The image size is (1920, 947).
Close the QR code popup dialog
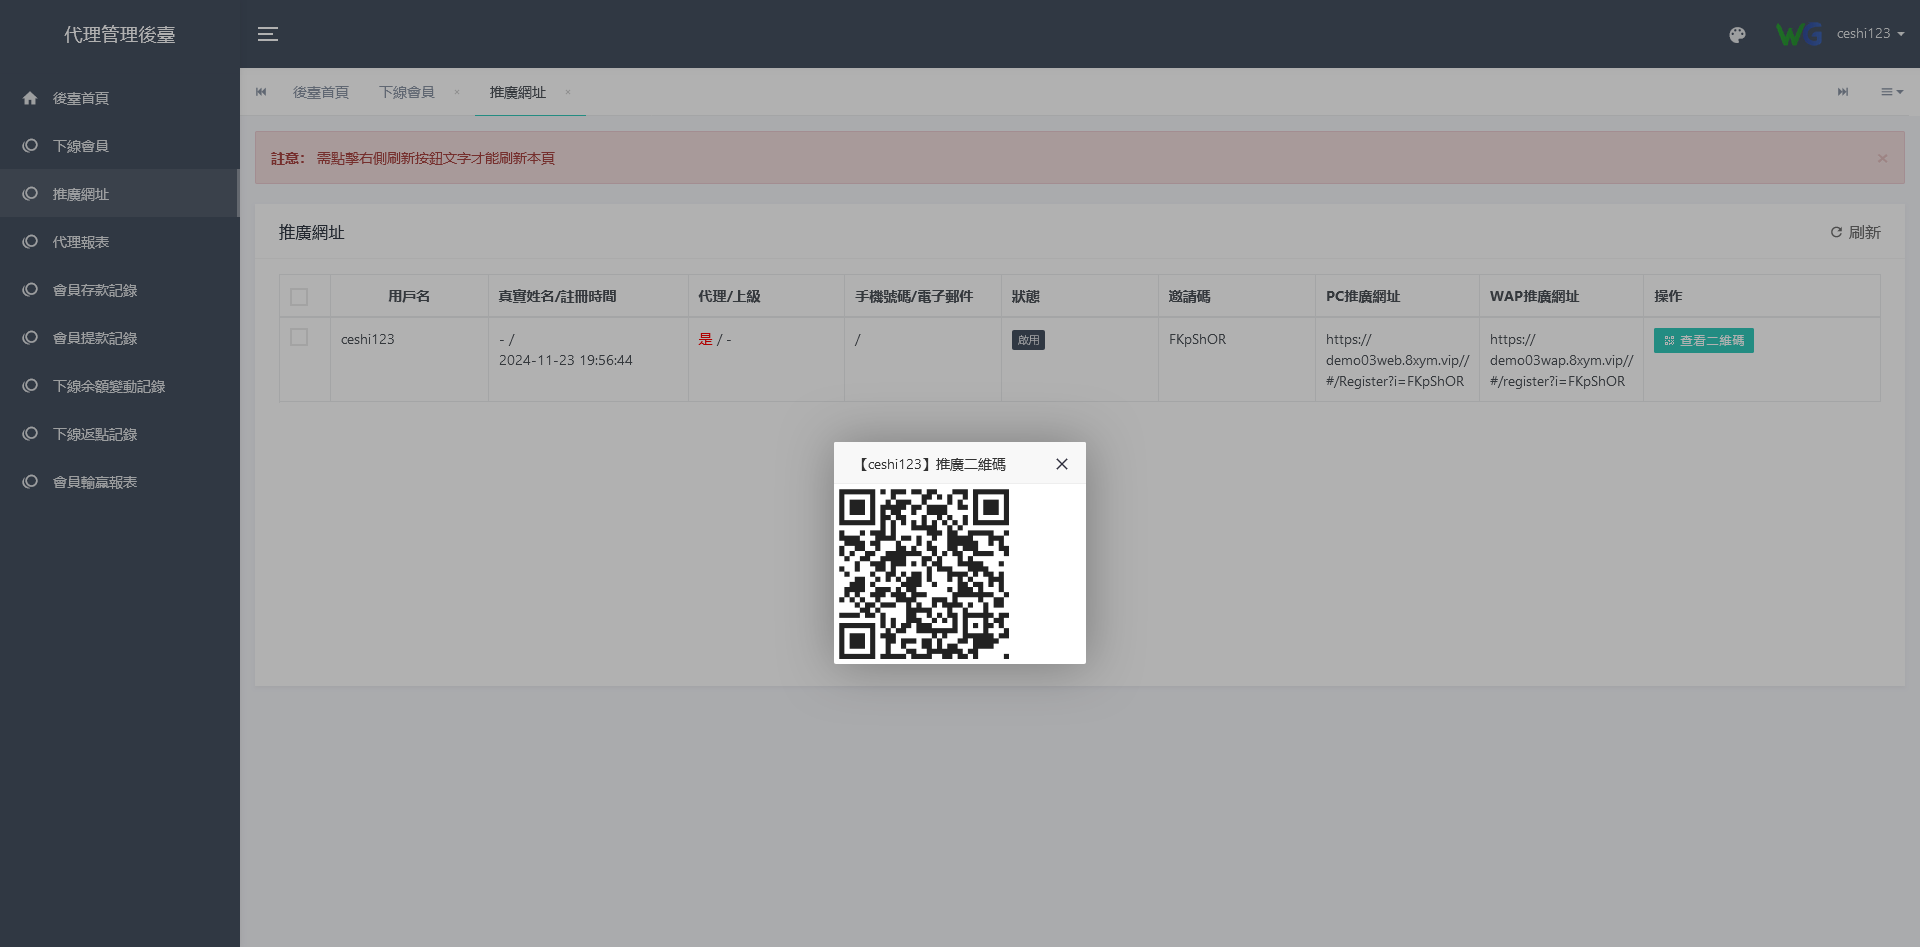point(1062,464)
